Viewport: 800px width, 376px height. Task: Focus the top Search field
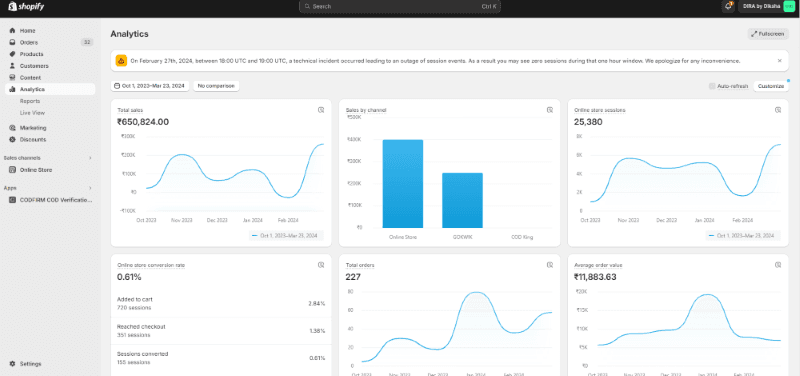pos(400,6)
